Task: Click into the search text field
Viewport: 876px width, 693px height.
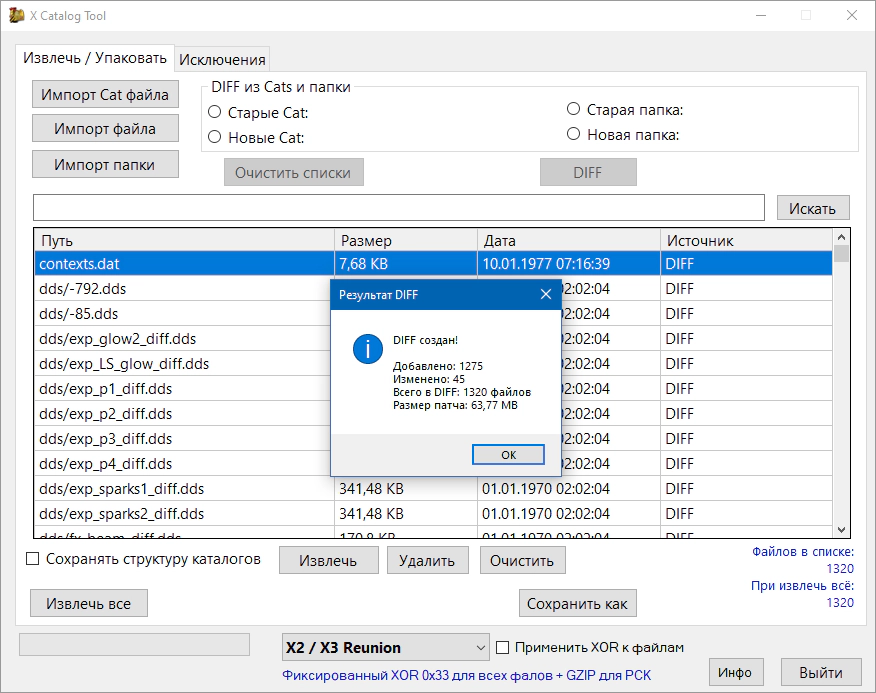Action: (x=400, y=208)
